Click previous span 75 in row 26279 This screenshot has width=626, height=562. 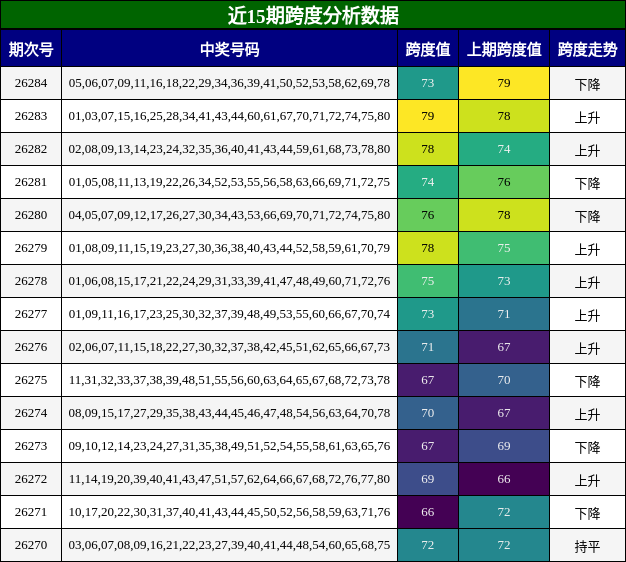(x=504, y=248)
